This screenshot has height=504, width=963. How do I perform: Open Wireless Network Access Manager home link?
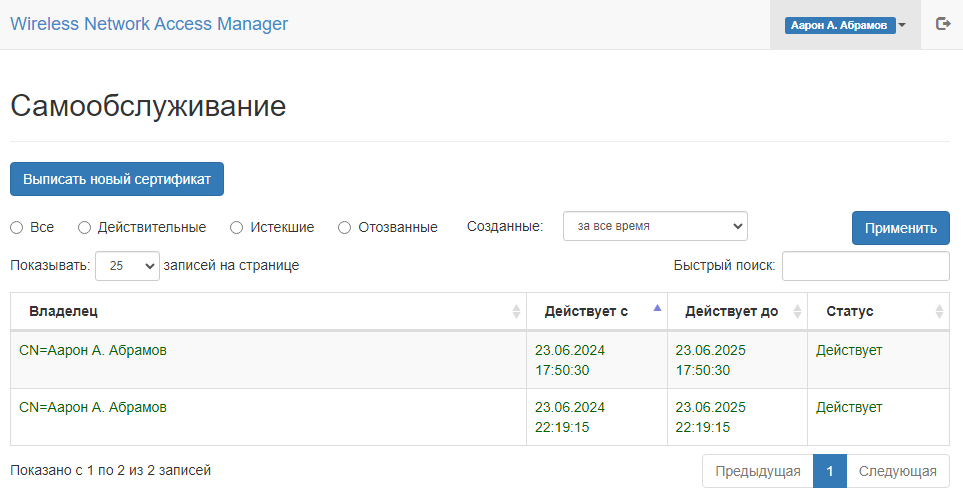pos(149,24)
